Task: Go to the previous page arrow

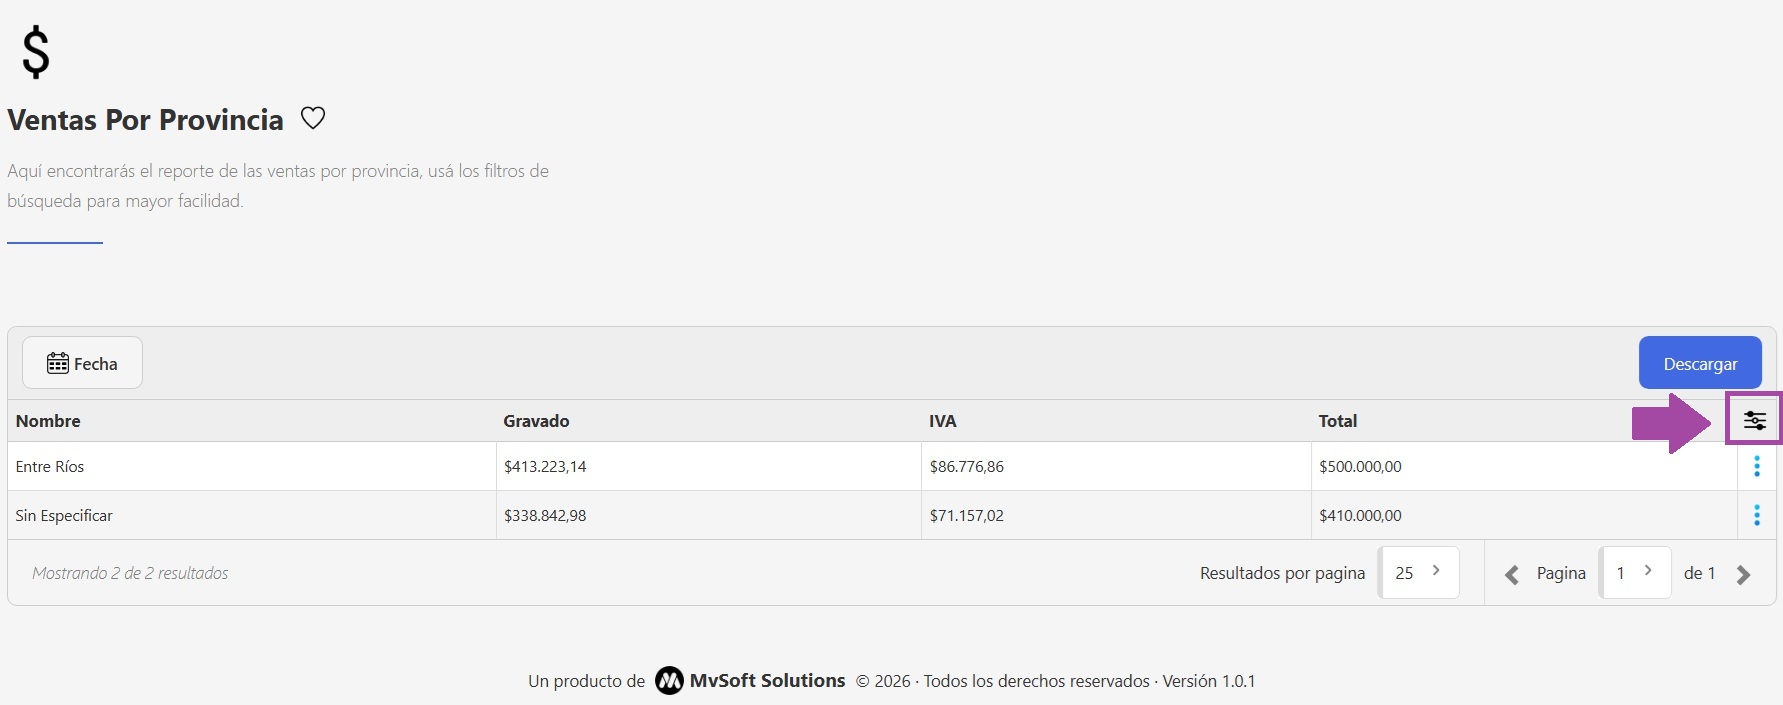Action: (x=1511, y=574)
